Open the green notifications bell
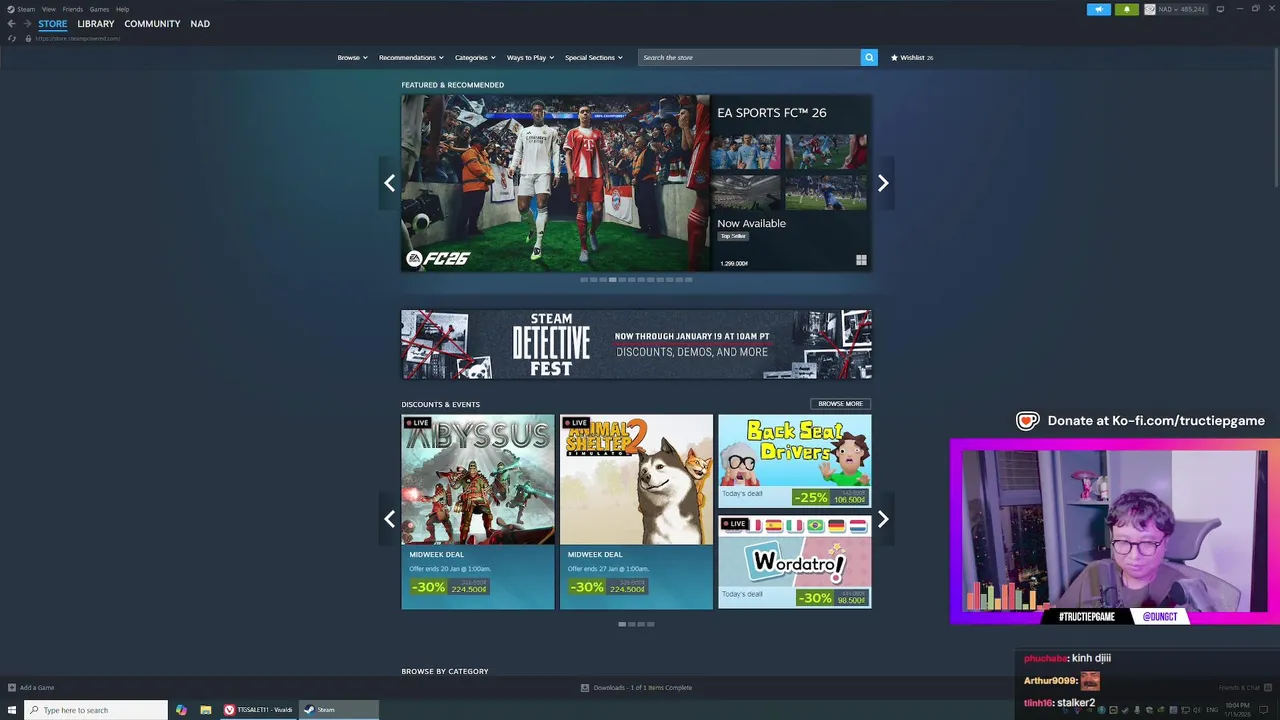 tap(1126, 9)
